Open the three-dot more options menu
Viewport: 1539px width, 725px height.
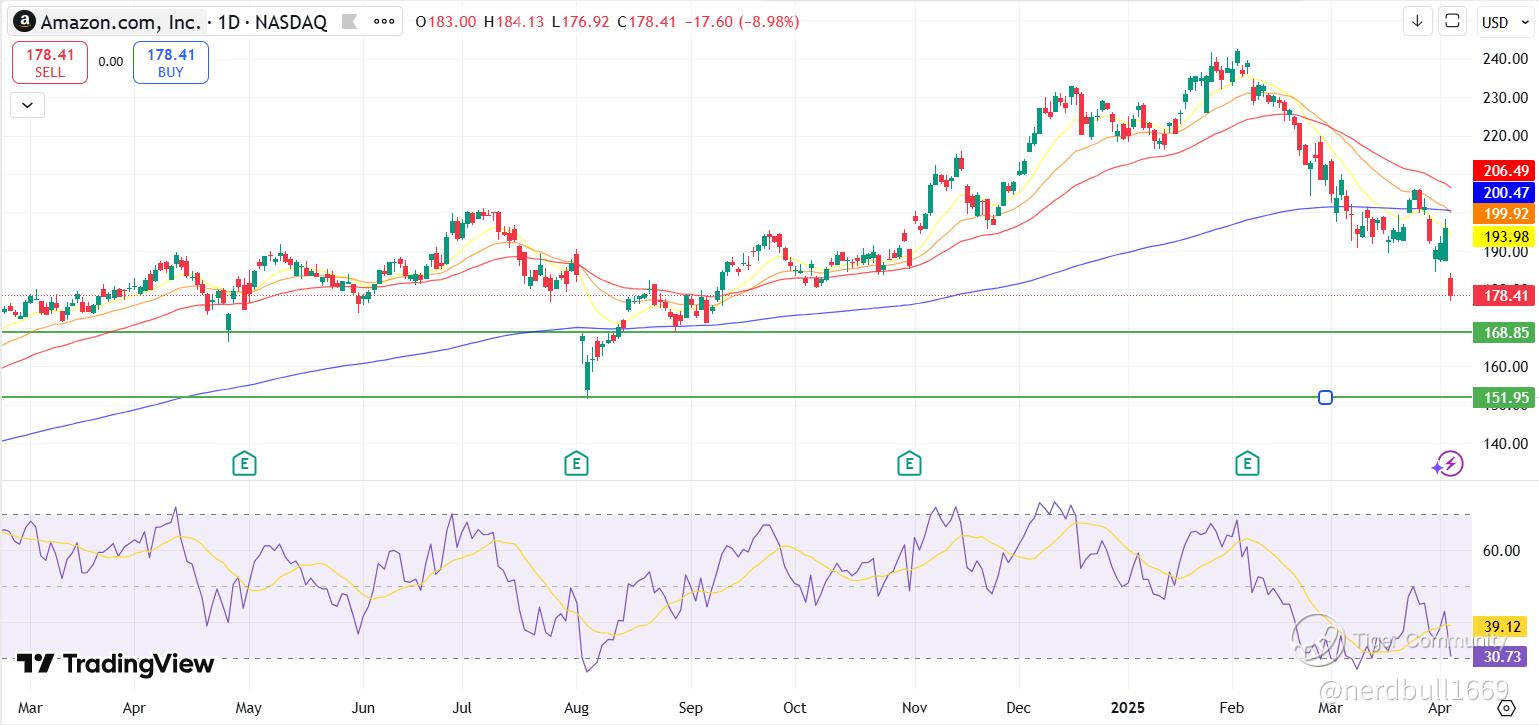[x=385, y=21]
